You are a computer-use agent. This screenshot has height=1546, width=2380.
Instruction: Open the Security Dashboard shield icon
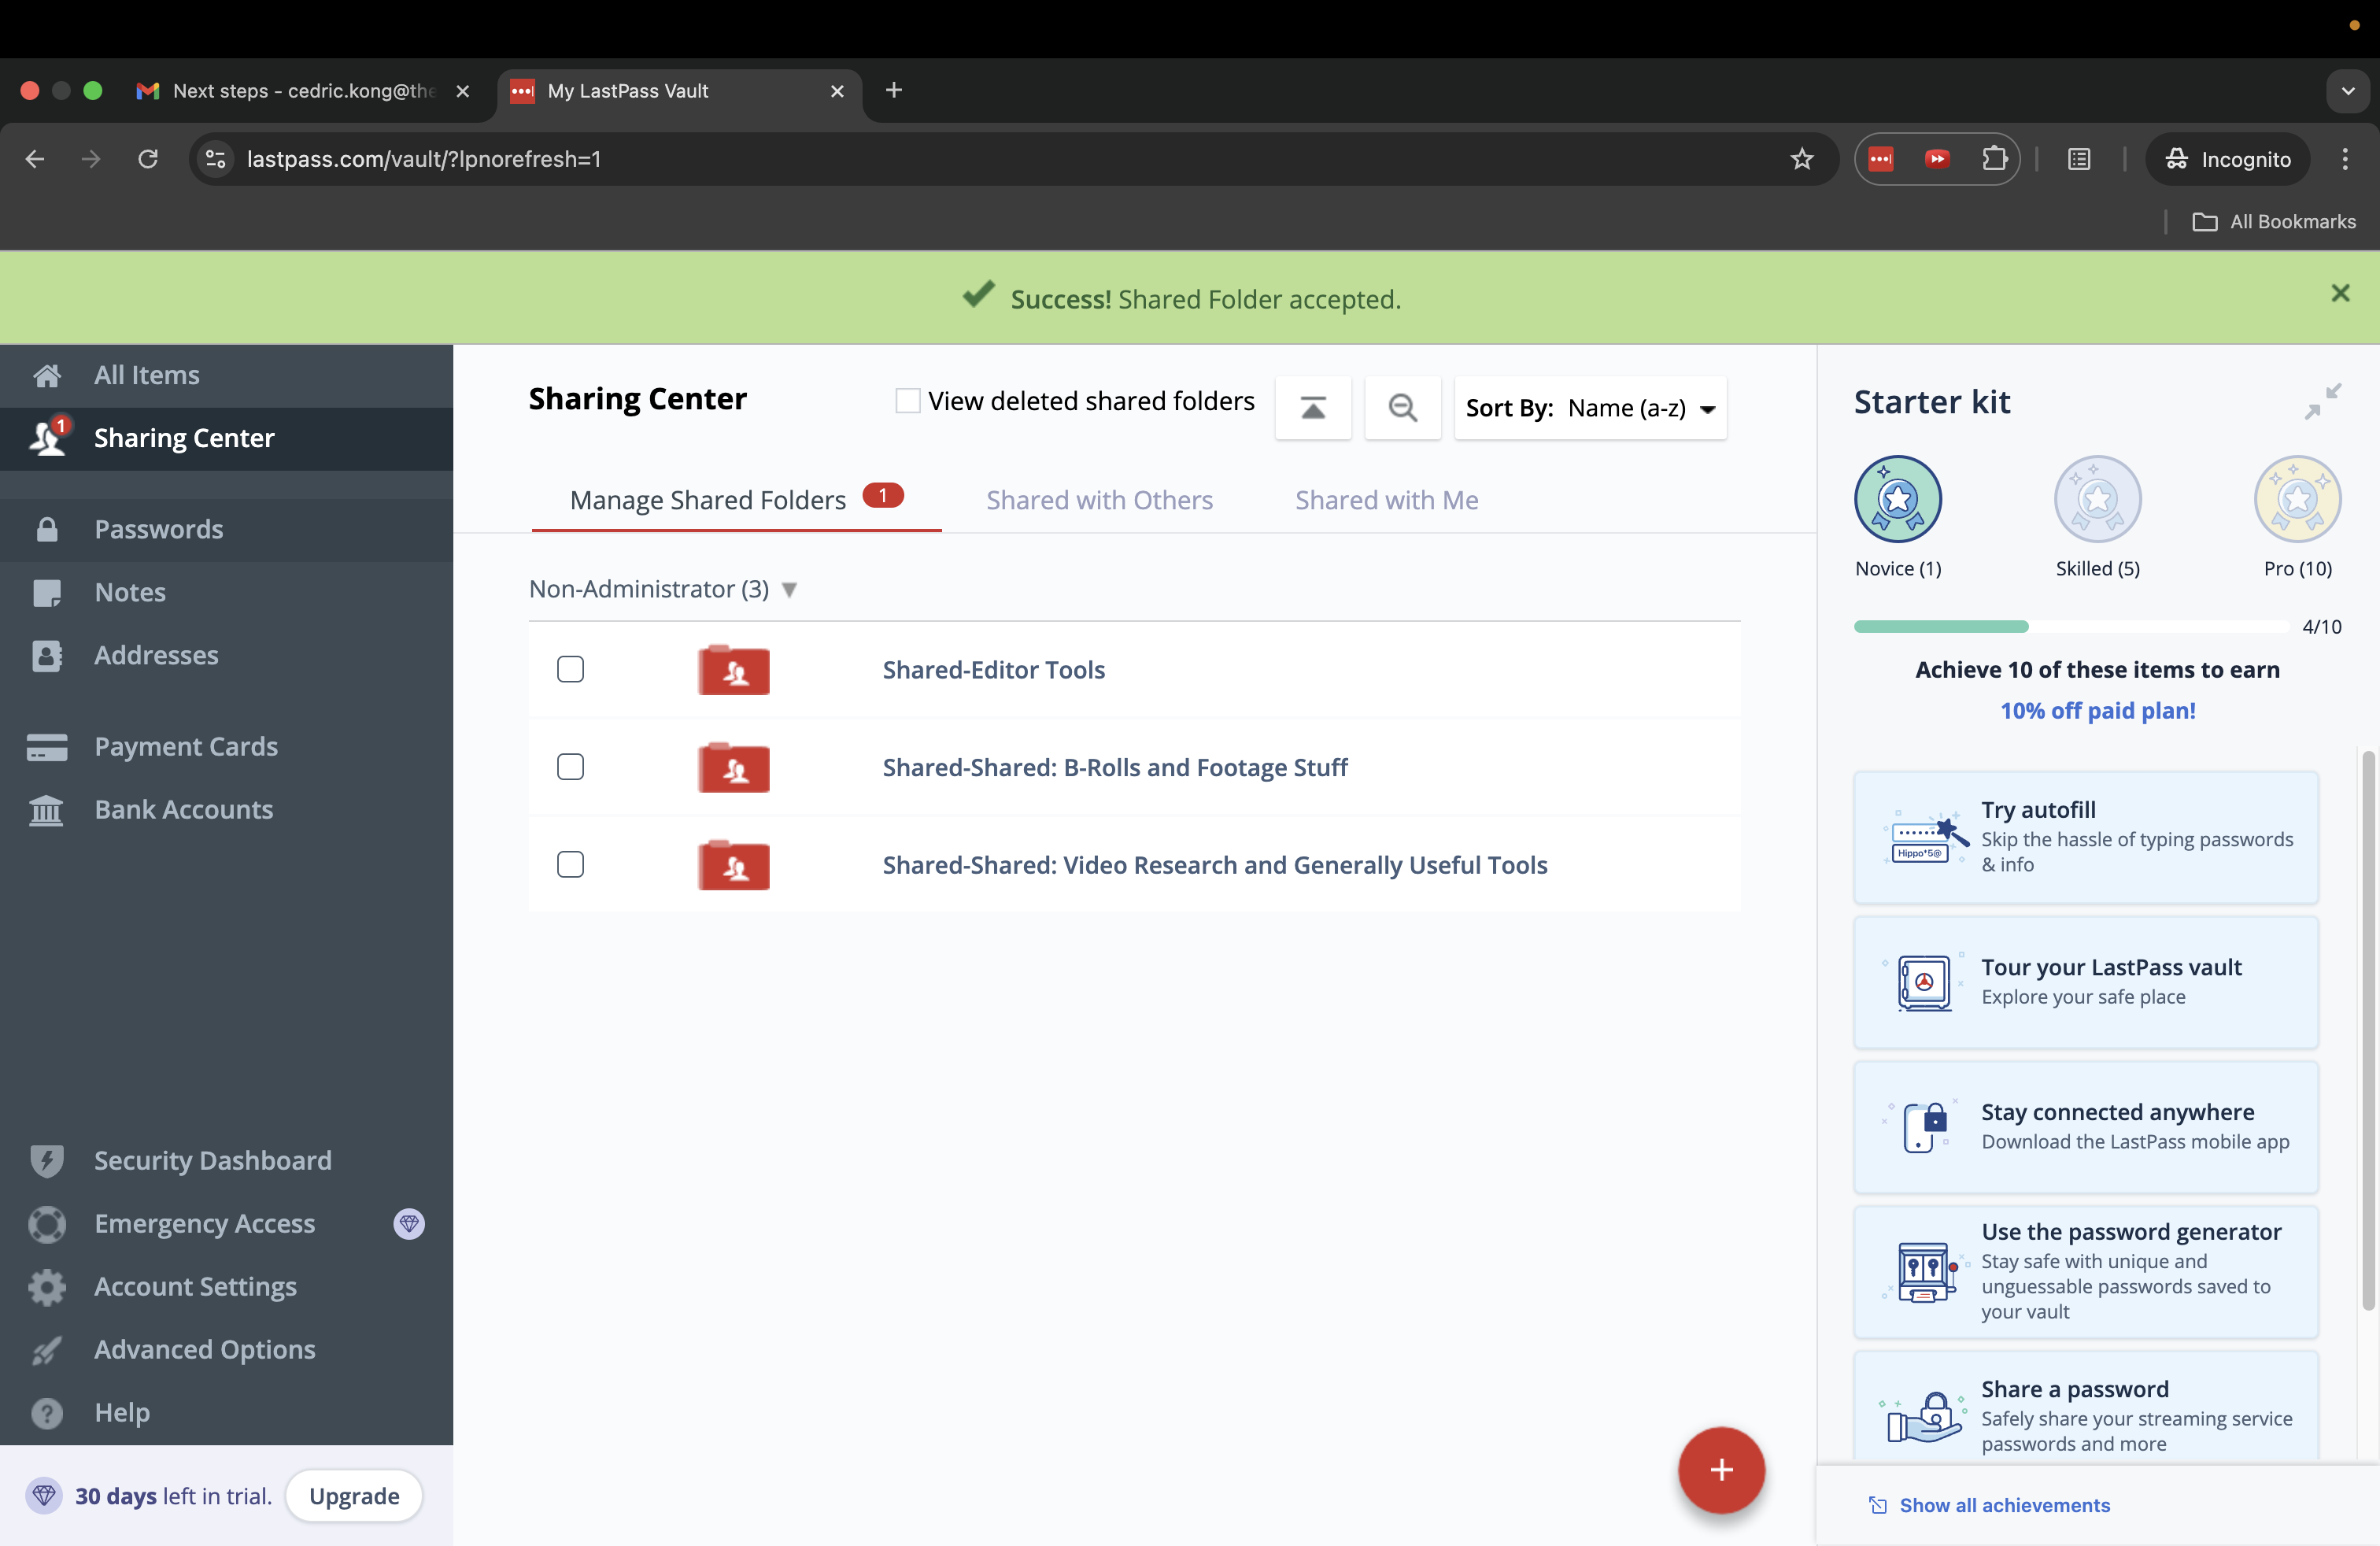tap(47, 1160)
